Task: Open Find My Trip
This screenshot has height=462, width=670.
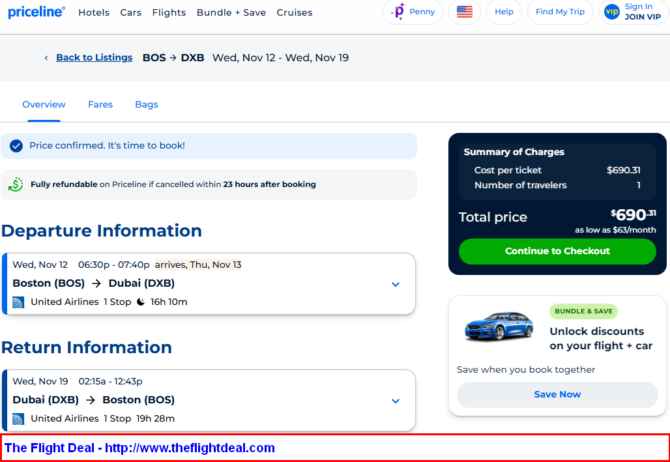Action: pos(560,12)
